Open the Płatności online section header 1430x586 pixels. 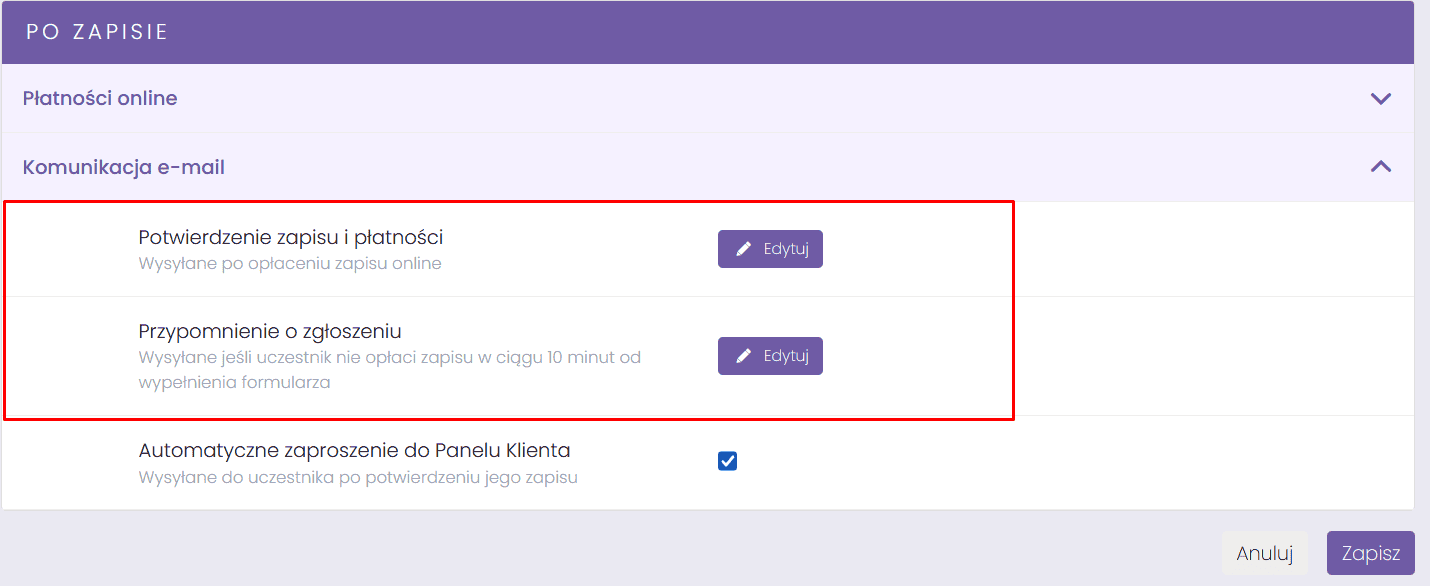(x=100, y=98)
